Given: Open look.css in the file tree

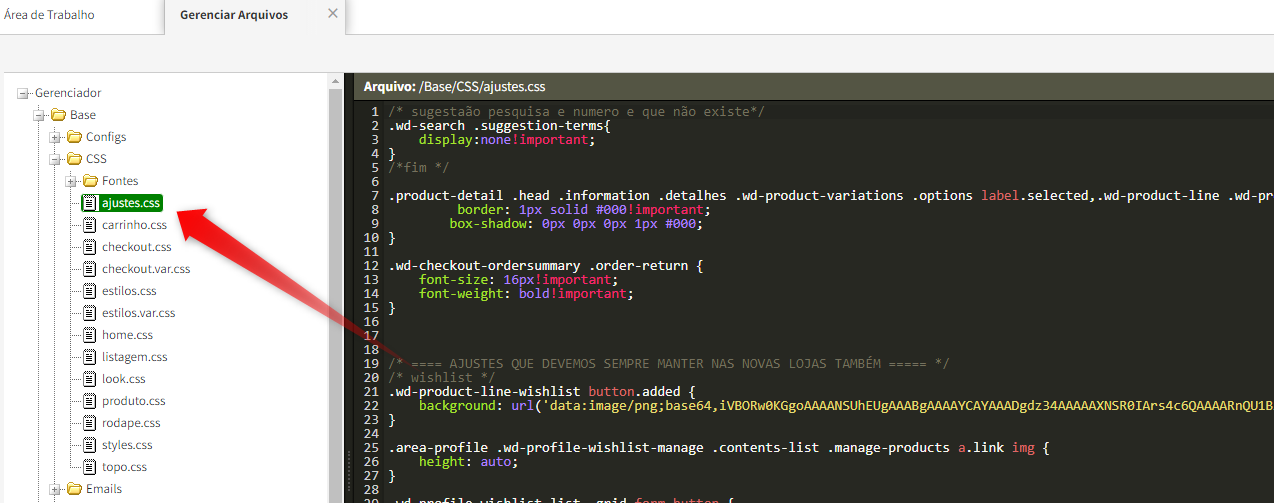Looking at the screenshot, I should (124, 379).
